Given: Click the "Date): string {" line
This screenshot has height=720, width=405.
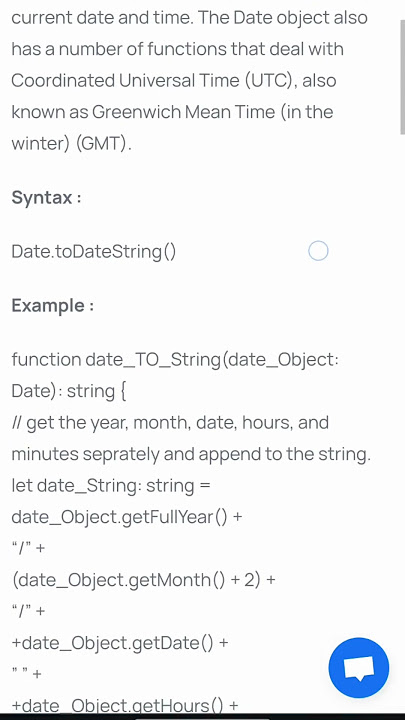Looking at the screenshot, I should 68,391.
